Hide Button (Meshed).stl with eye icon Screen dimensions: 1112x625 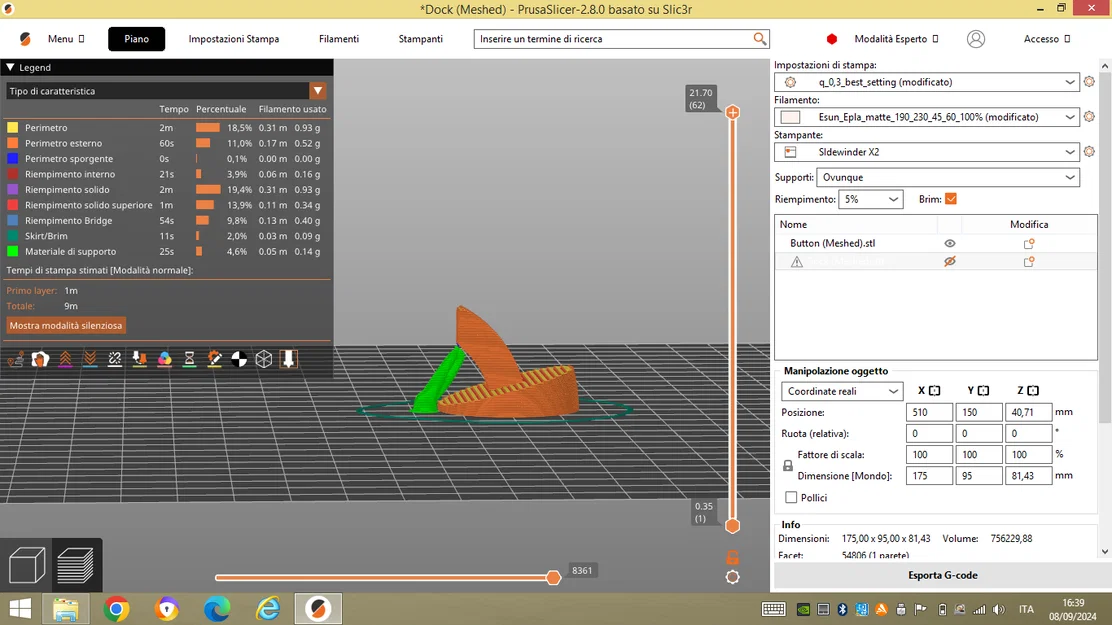coord(950,243)
